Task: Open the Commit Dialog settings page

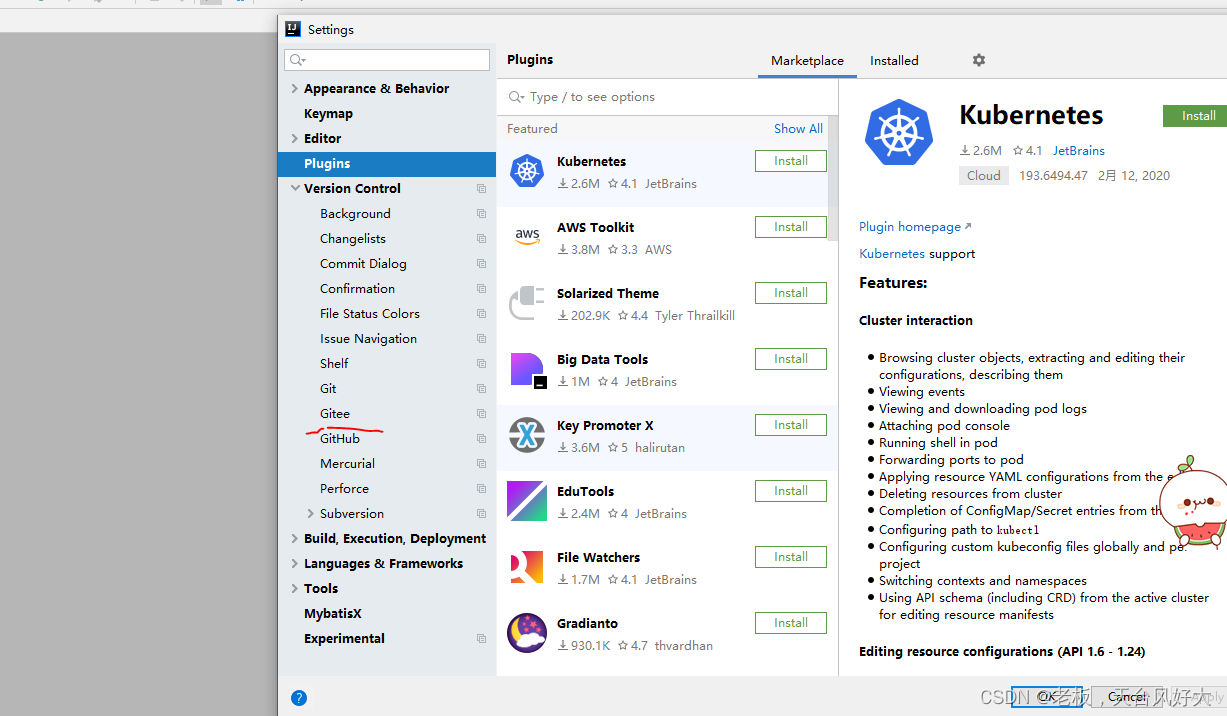Action: coord(363,264)
